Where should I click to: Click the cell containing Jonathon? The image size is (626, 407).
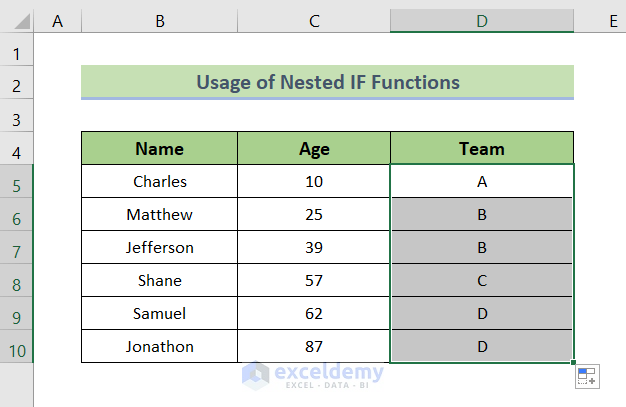point(160,346)
